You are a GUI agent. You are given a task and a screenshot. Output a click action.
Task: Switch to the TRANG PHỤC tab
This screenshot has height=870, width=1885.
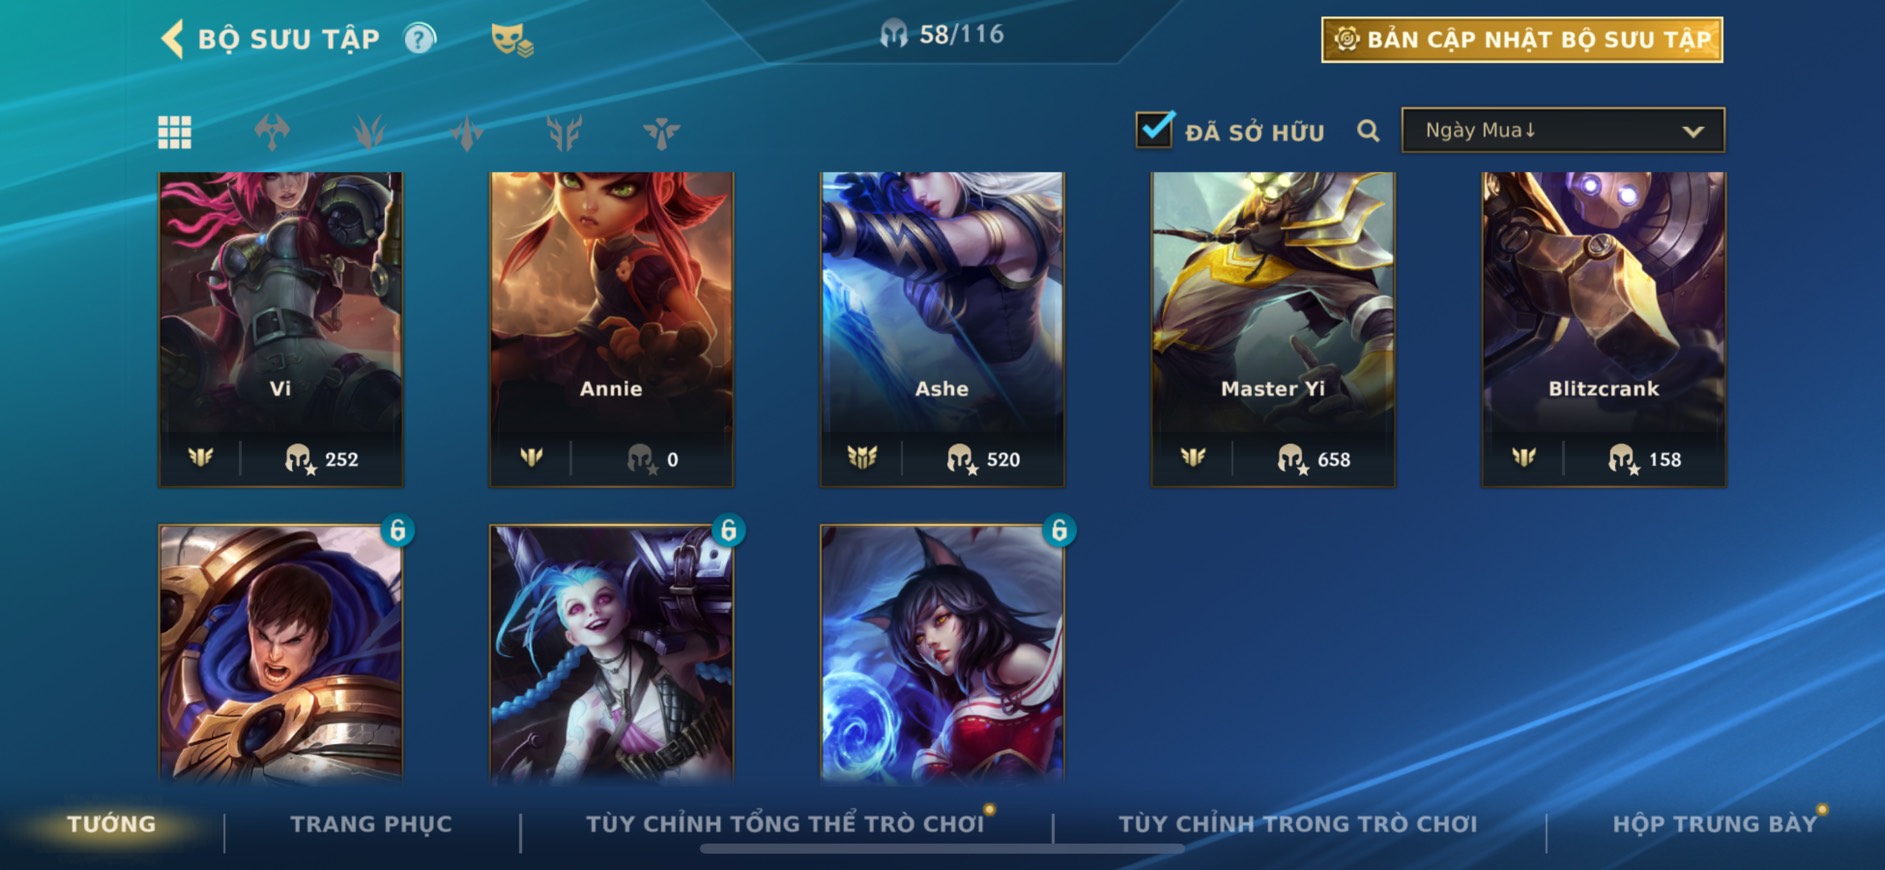pyautogui.click(x=371, y=824)
